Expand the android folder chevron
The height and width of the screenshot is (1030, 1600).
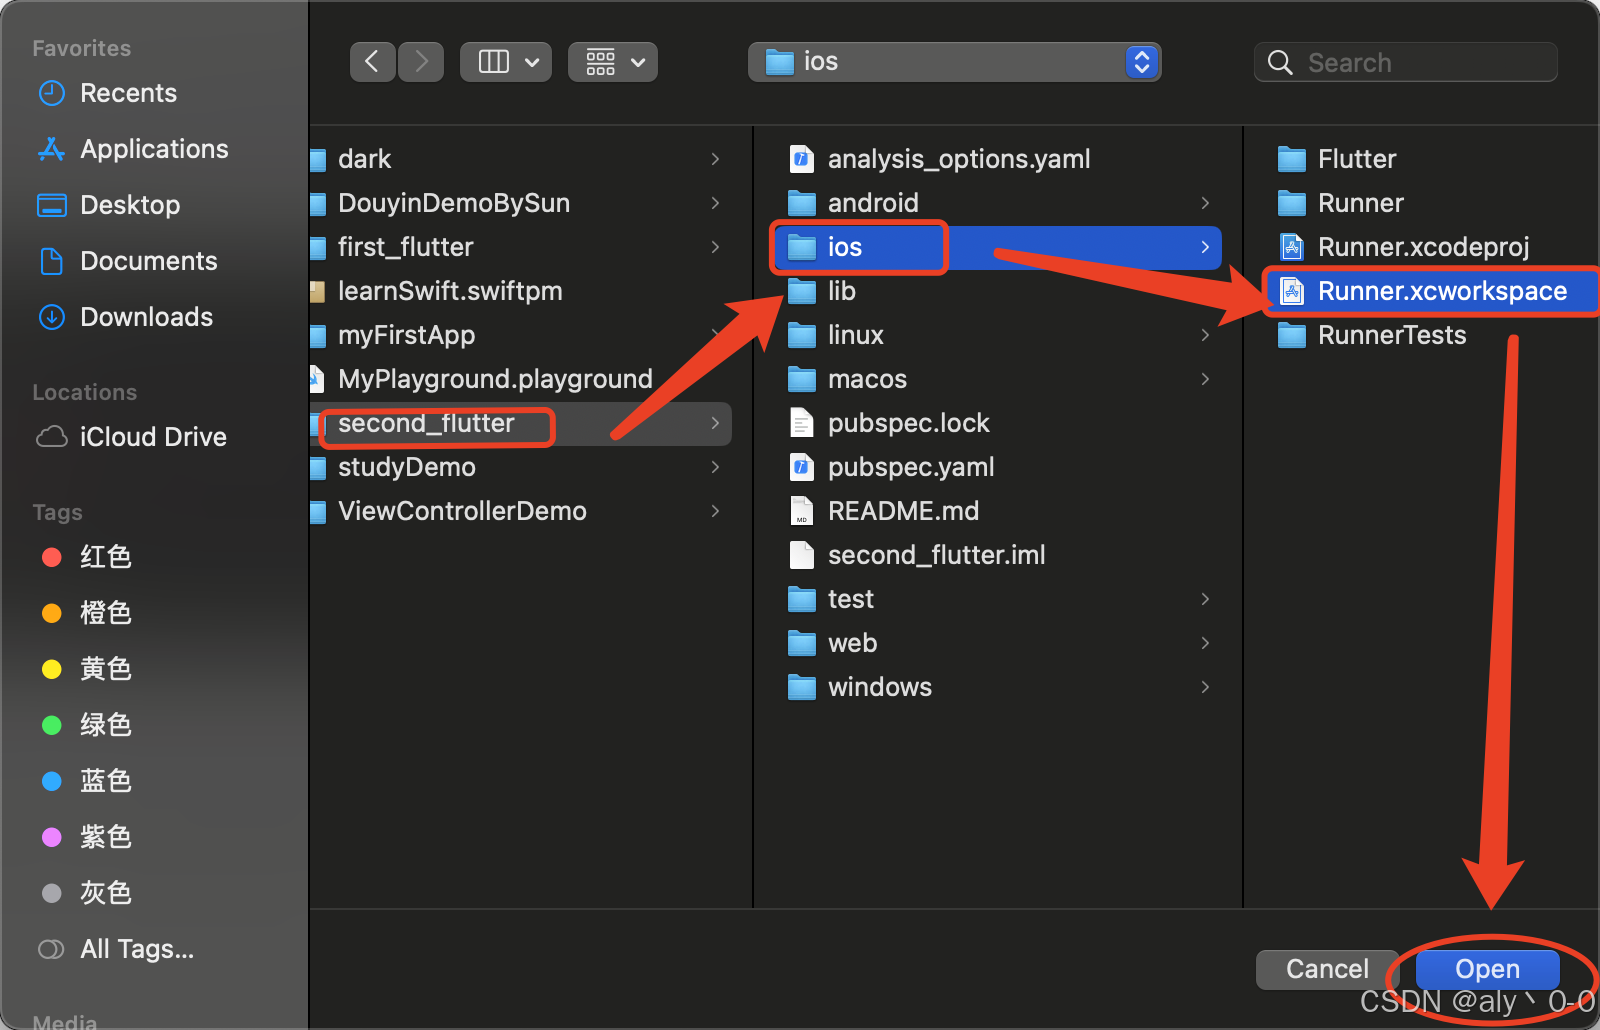[x=1205, y=203]
